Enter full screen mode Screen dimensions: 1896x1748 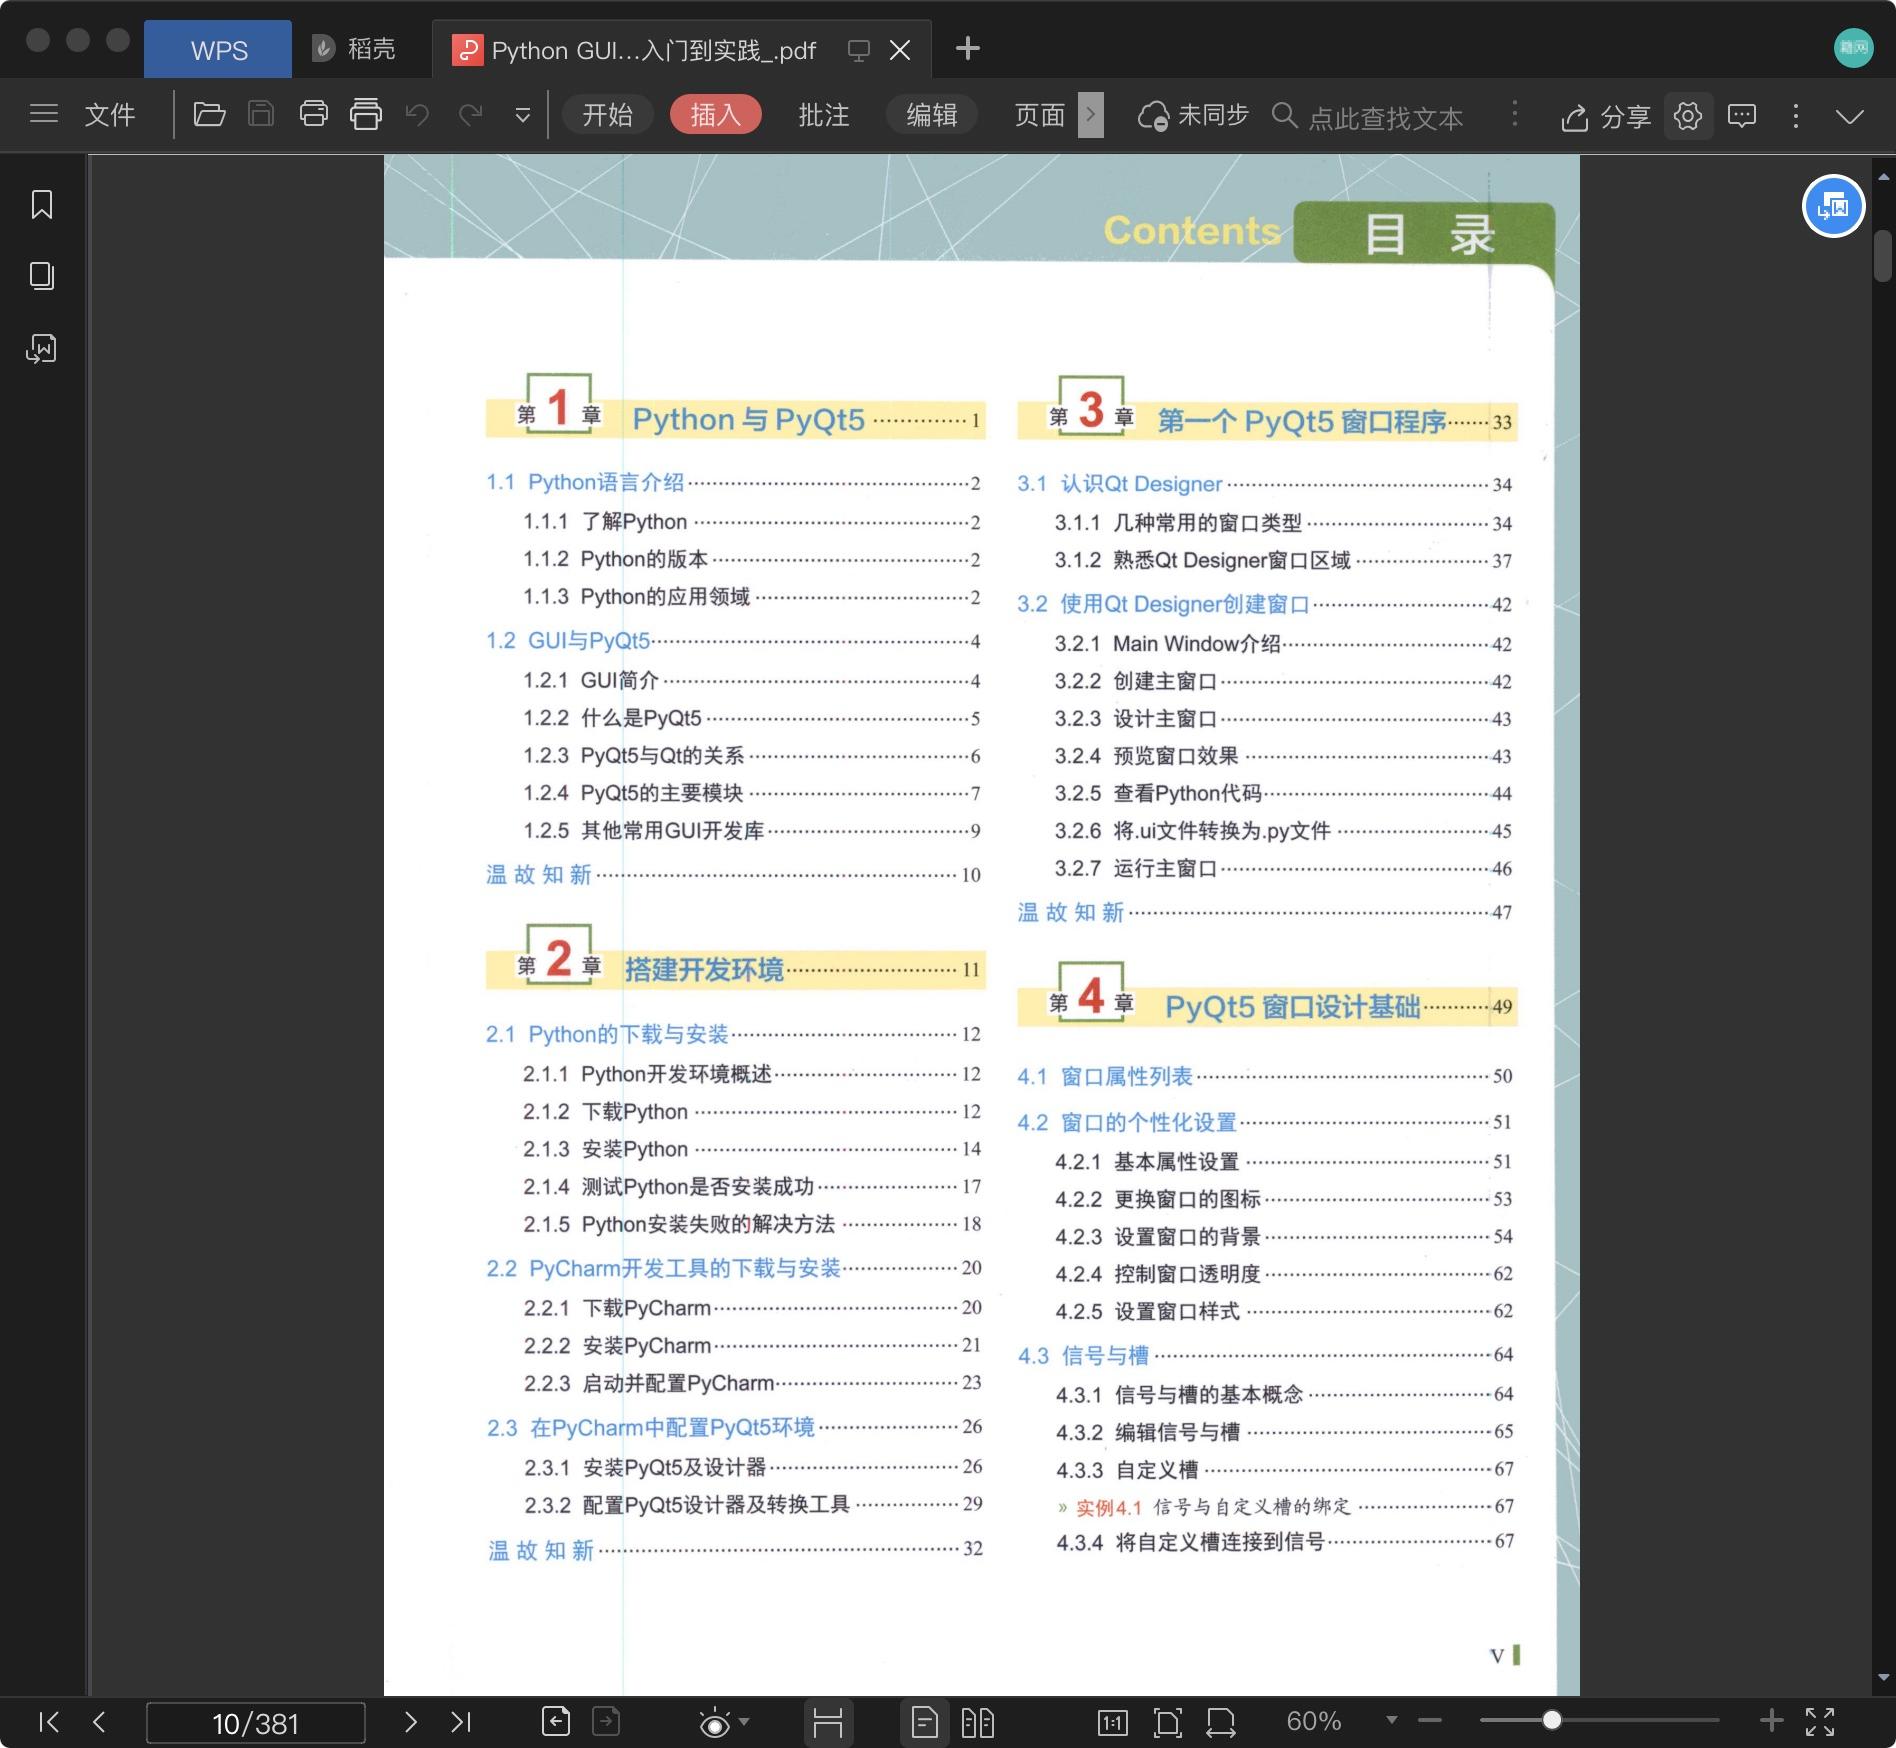[x=1820, y=1721]
